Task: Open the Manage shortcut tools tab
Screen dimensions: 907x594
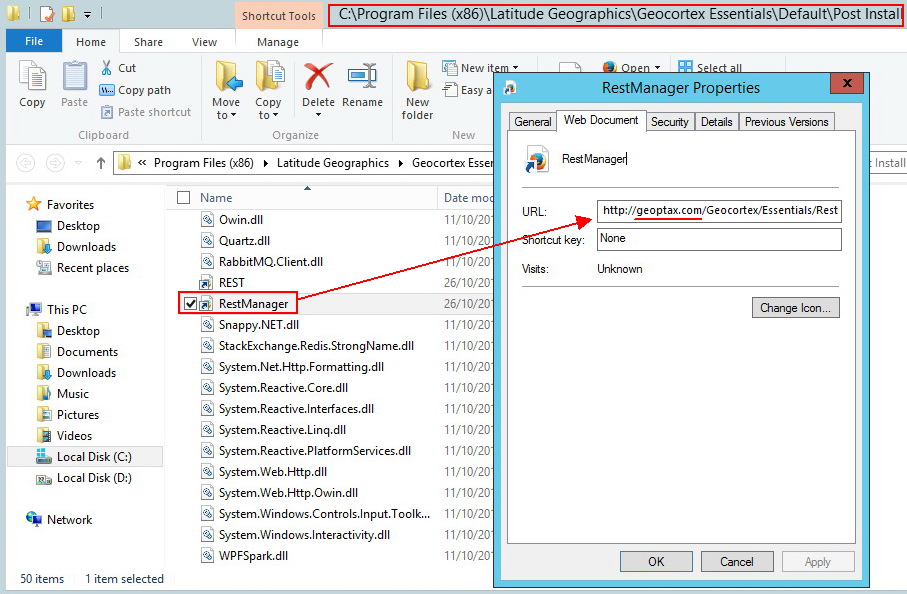Action: [278, 42]
